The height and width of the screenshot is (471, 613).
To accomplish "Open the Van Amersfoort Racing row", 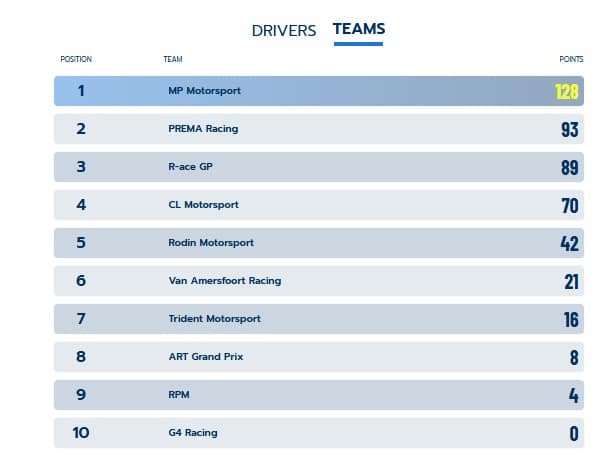I will (319, 281).
